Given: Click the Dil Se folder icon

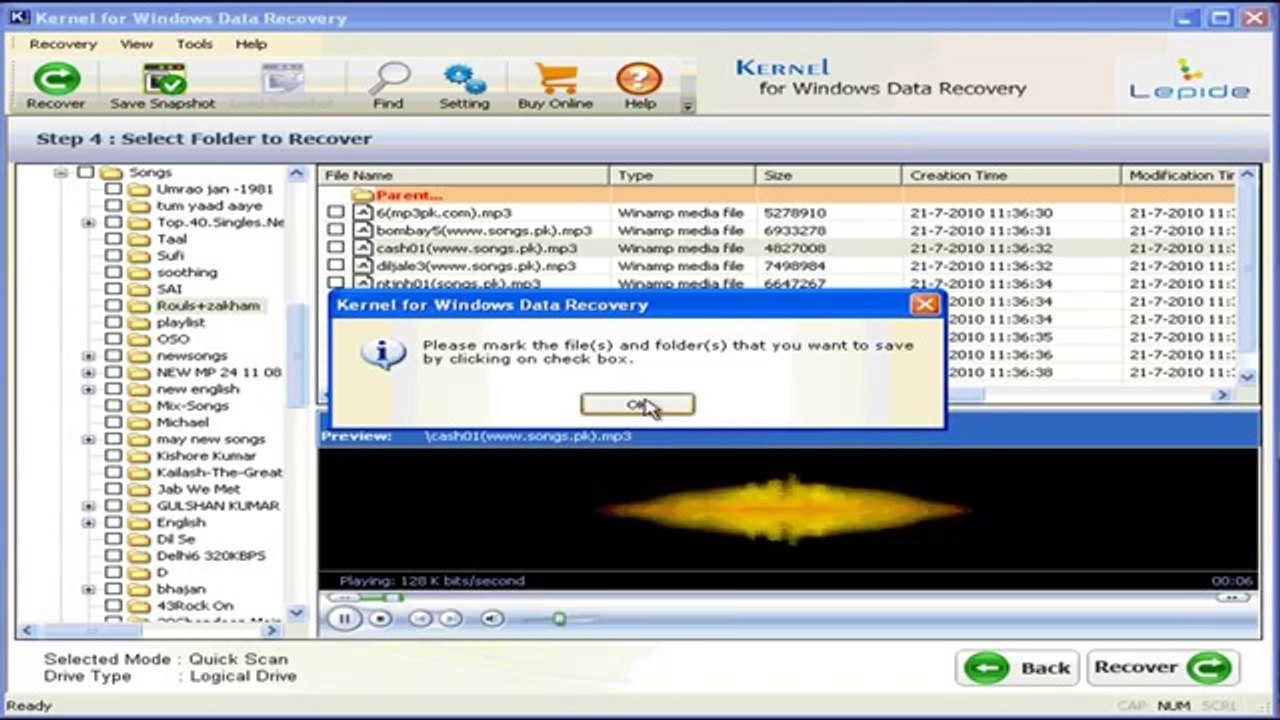Looking at the screenshot, I should coord(139,539).
